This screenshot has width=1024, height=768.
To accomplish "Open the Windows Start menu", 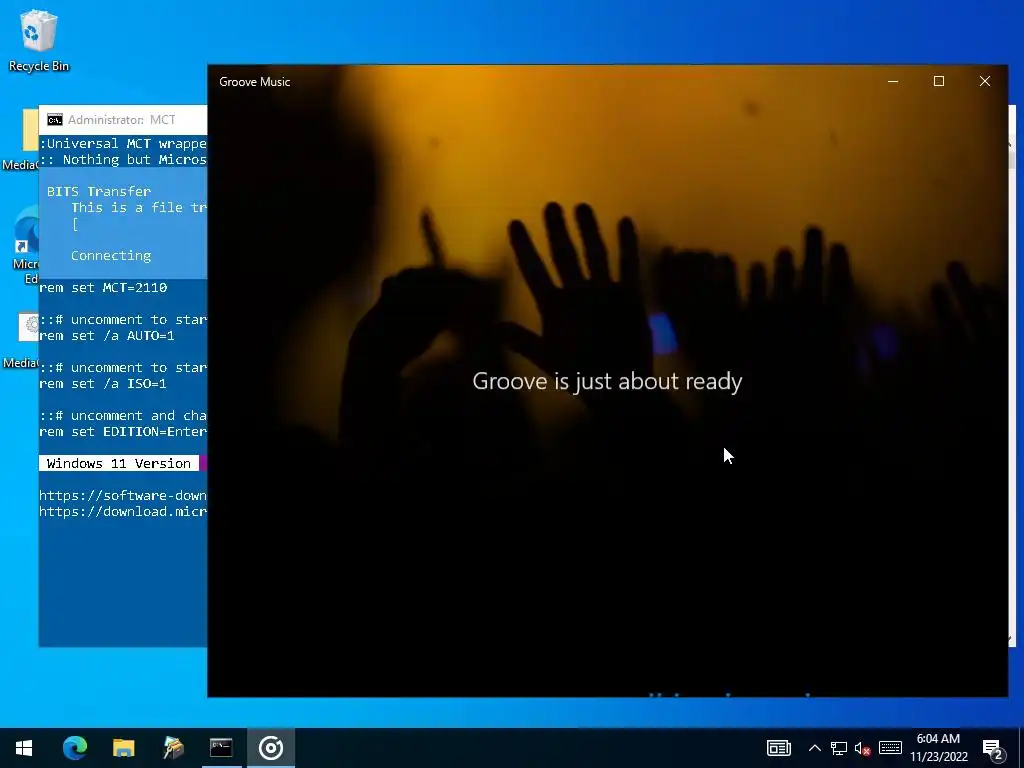I will coord(24,748).
